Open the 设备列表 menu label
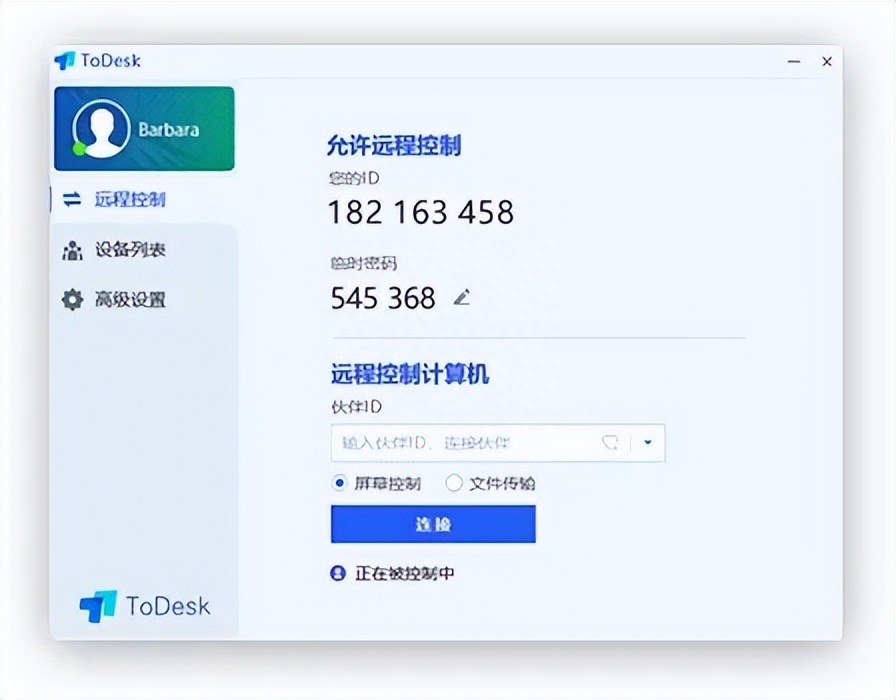 (x=130, y=250)
